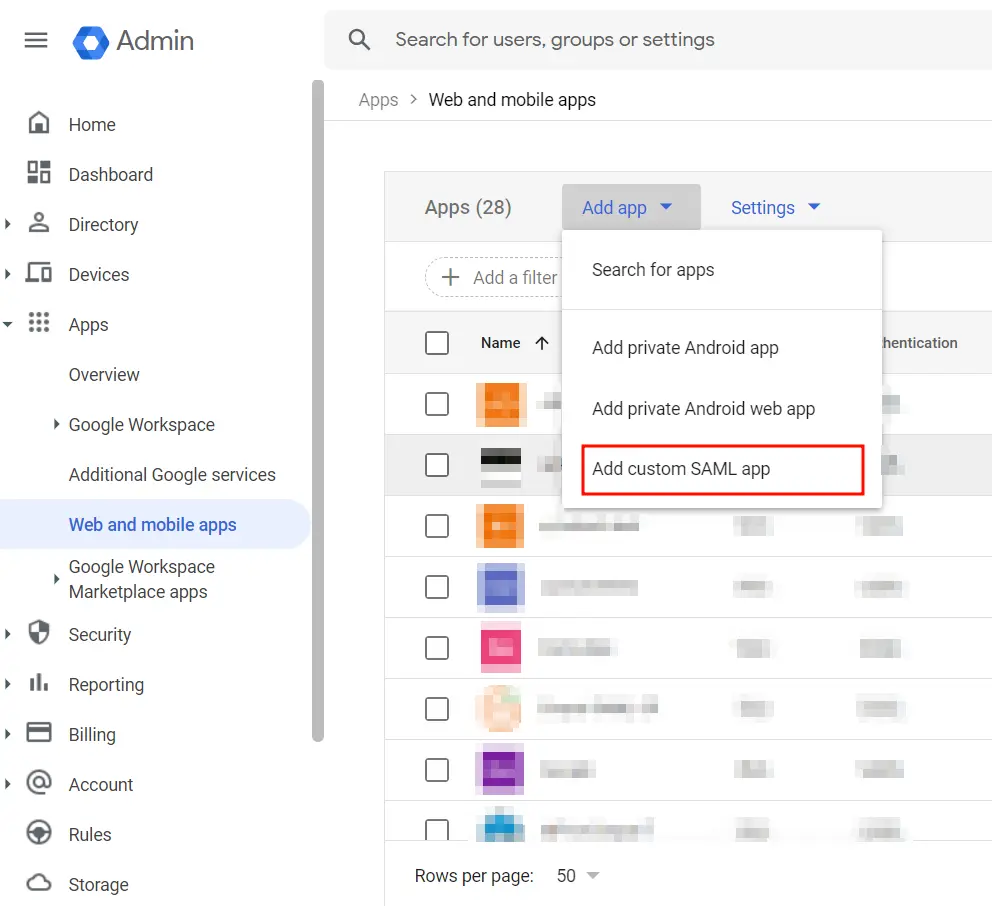Choose Search for apps menu item

[721, 270]
